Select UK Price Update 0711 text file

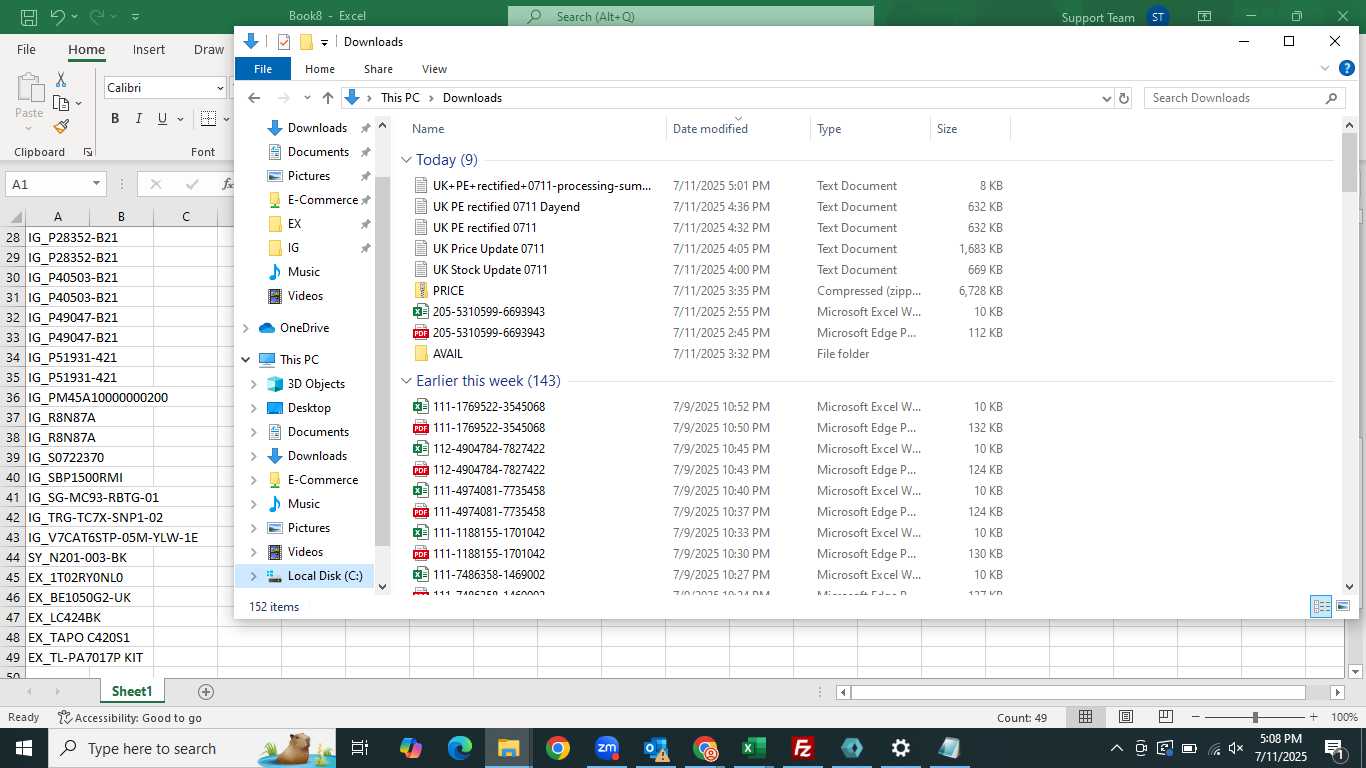[488, 249]
